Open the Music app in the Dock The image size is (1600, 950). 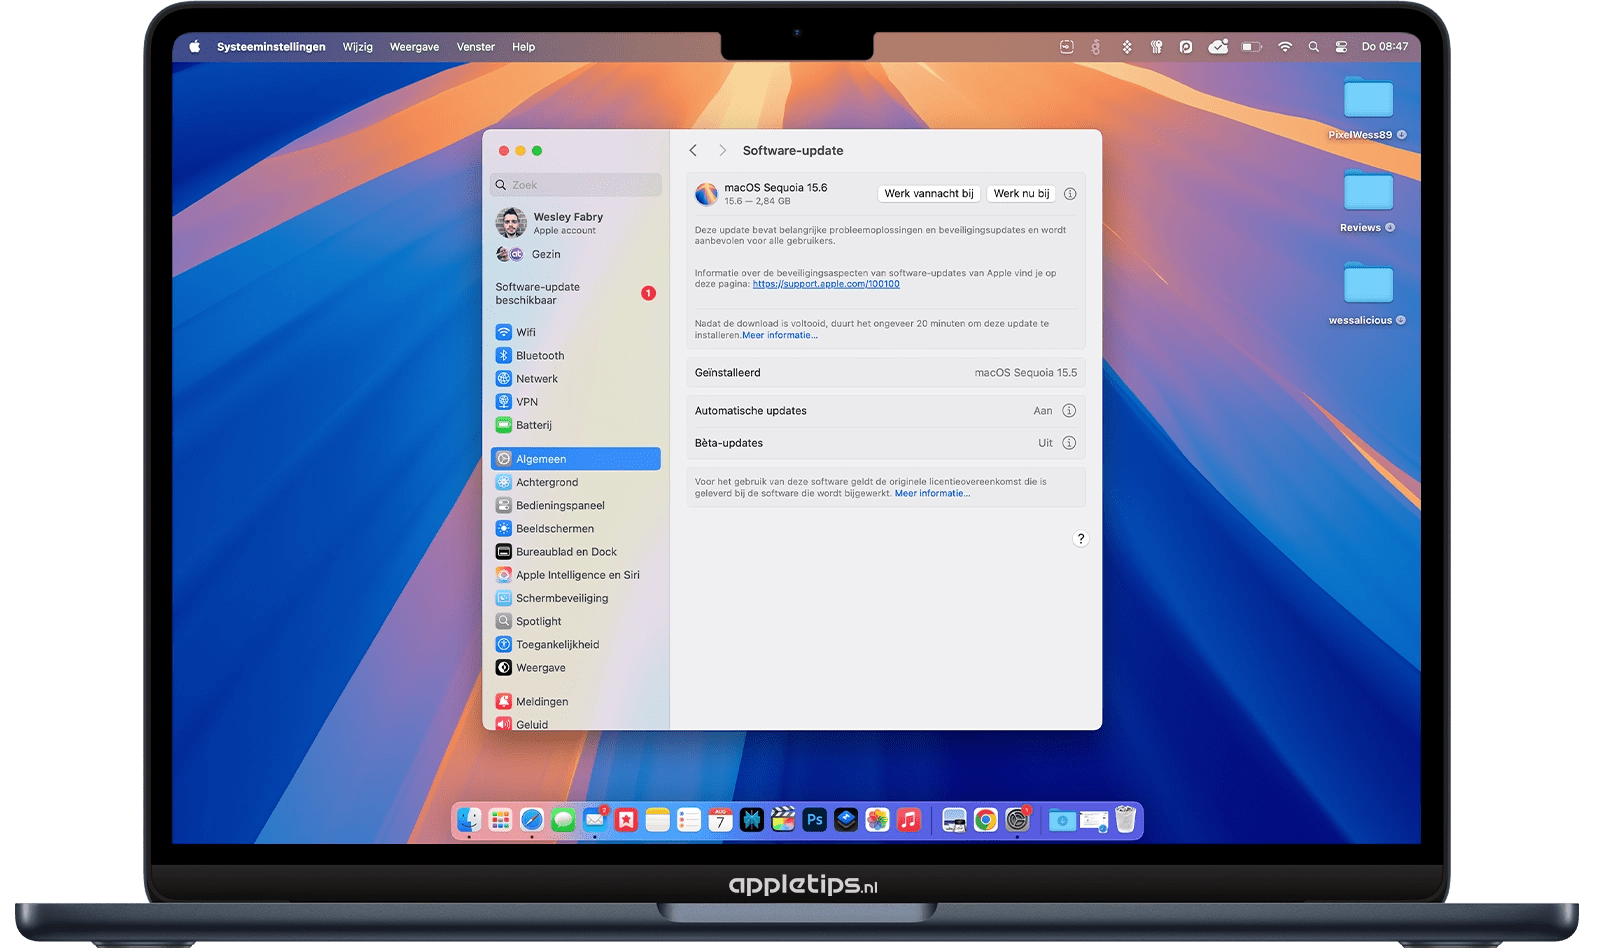coord(908,820)
